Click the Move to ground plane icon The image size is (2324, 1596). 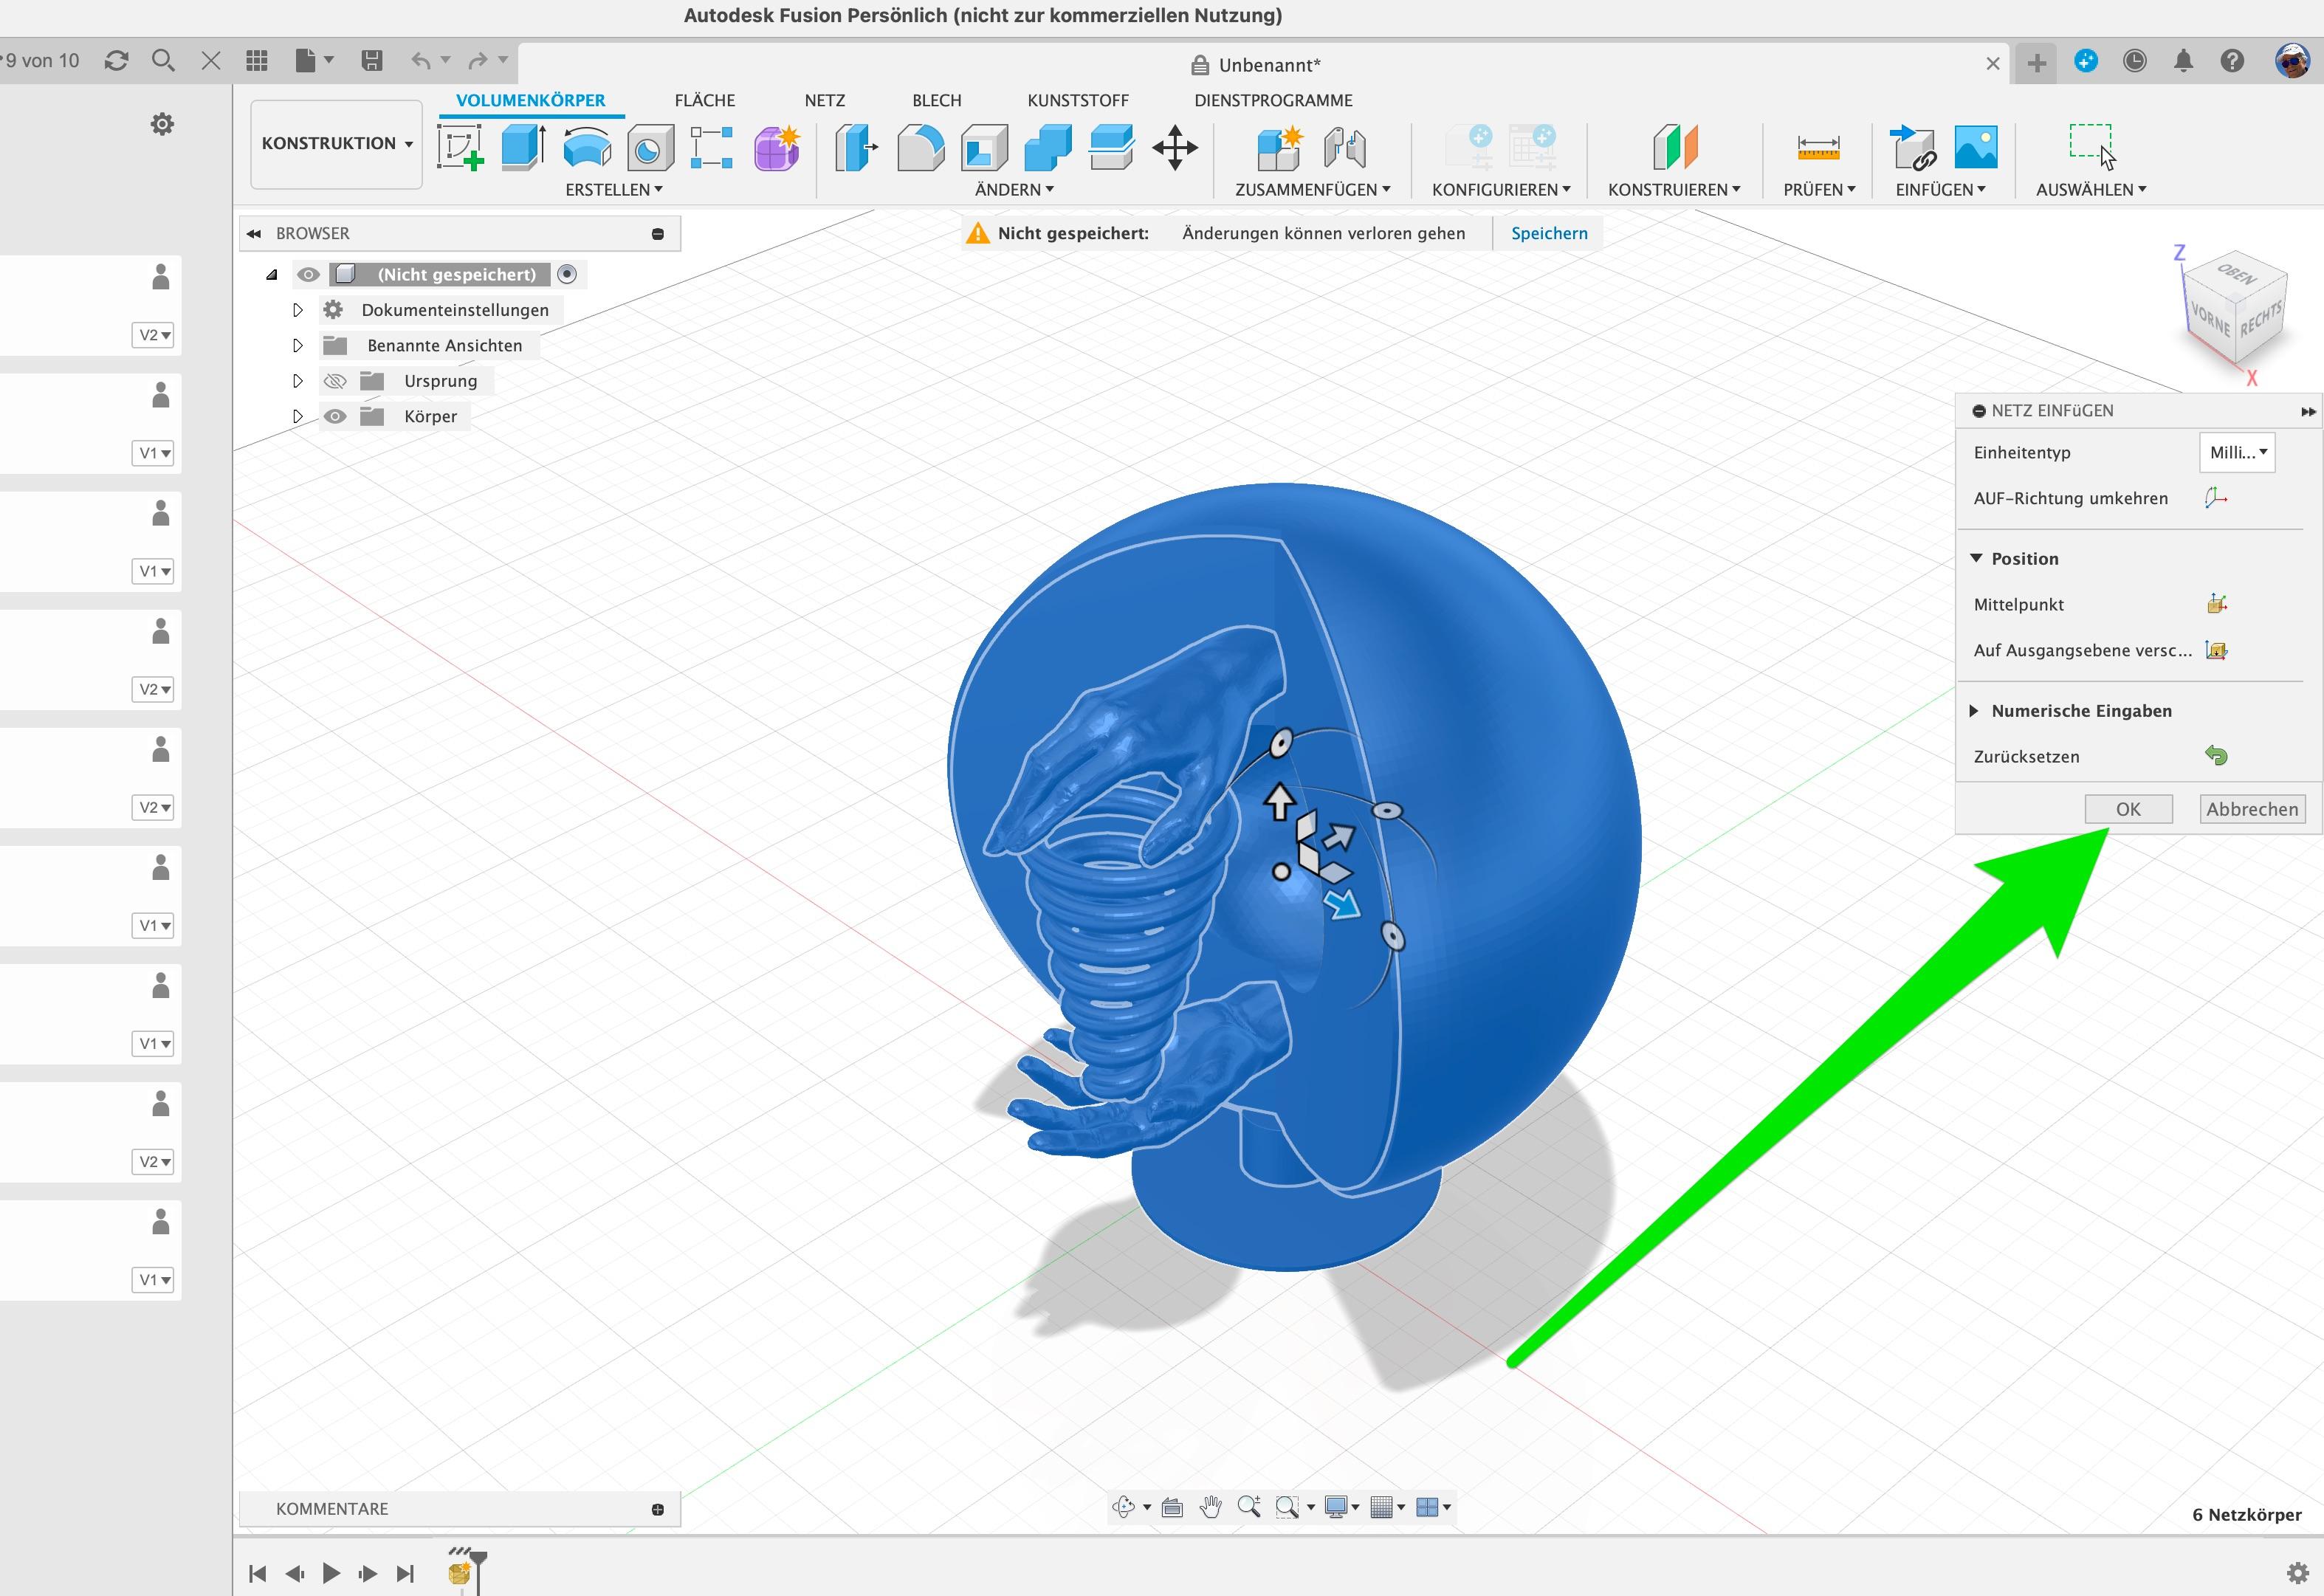point(2216,650)
